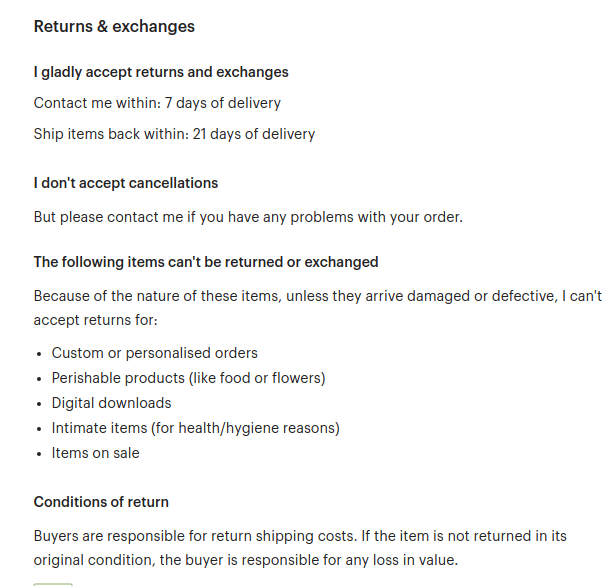Click the 'original condition, the buyer' text line
This screenshot has width=616, height=586.
(x=246, y=560)
